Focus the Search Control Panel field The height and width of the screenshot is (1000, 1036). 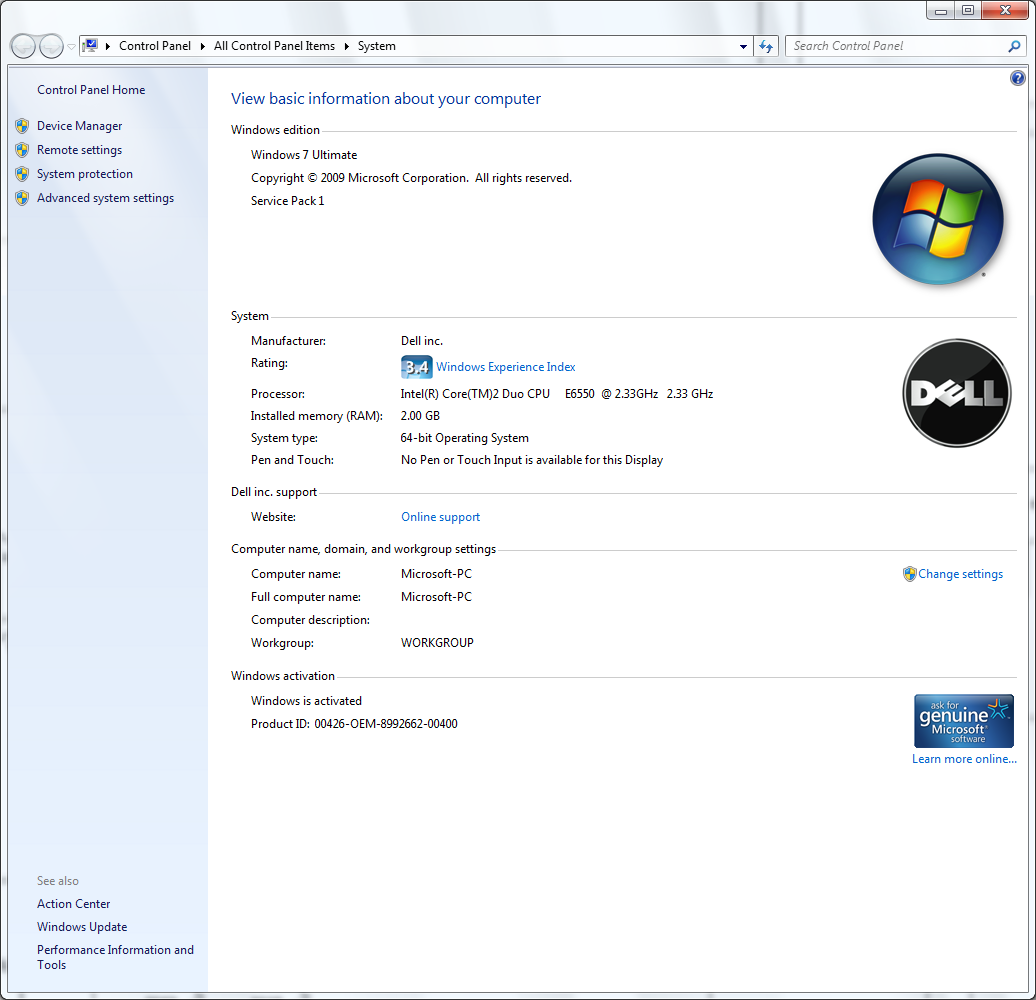tap(896, 46)
